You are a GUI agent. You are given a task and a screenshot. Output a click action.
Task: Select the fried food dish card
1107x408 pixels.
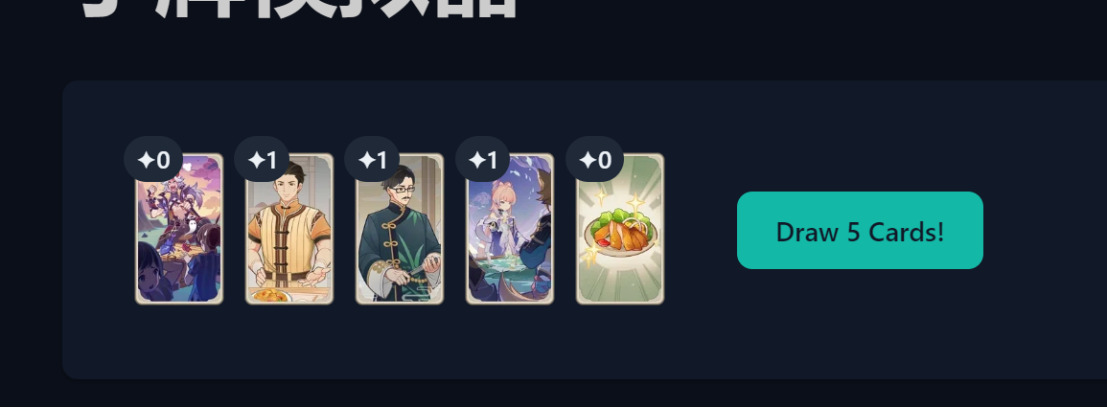coord(620,229)
